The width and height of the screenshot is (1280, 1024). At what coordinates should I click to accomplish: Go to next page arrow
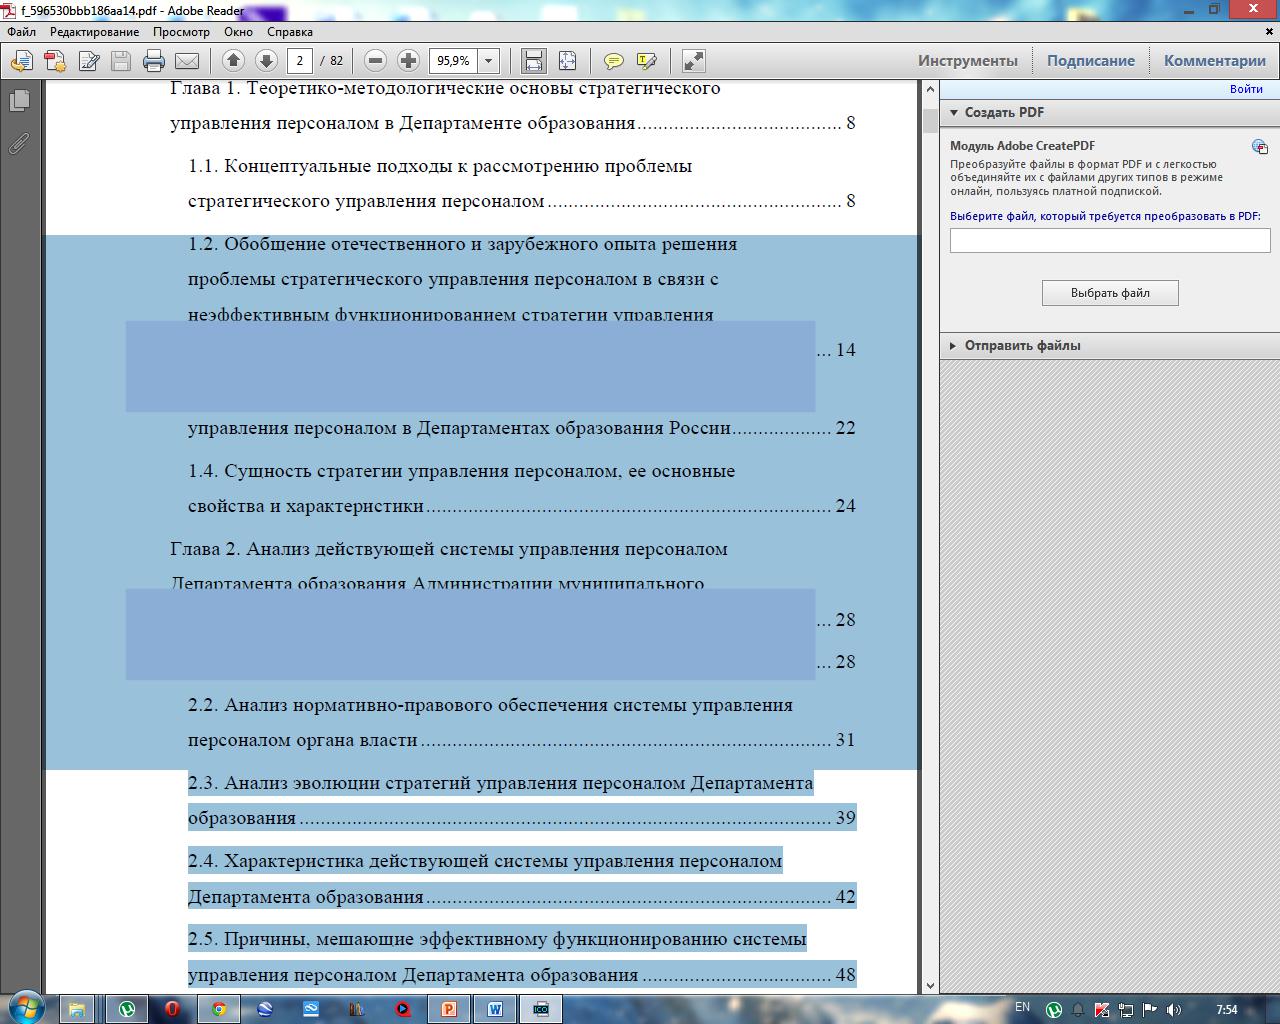pyautogui.click(x=266, y=61)
